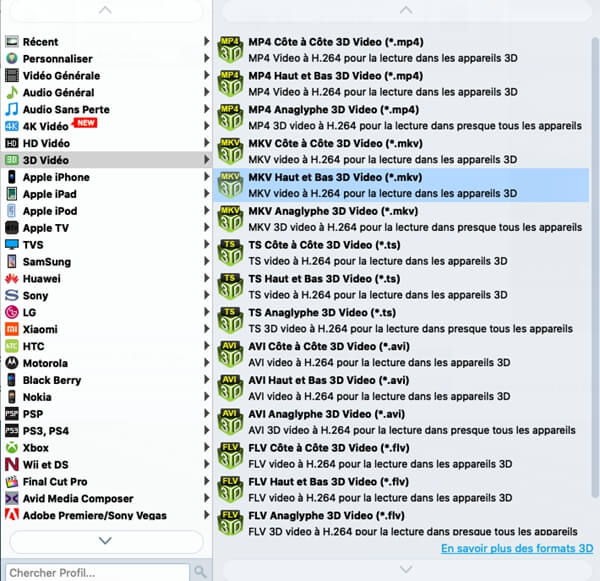The width and height of the screenshot is (600, 581).
Task: Click the FLV Côte à Côte 3D icon
Action: coord(230,456)
